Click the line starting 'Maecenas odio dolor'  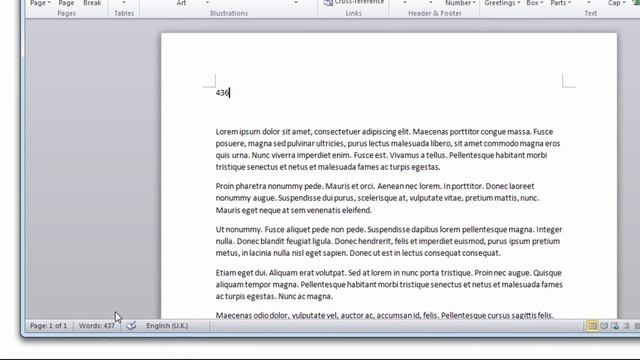click(x=384, y=315)
